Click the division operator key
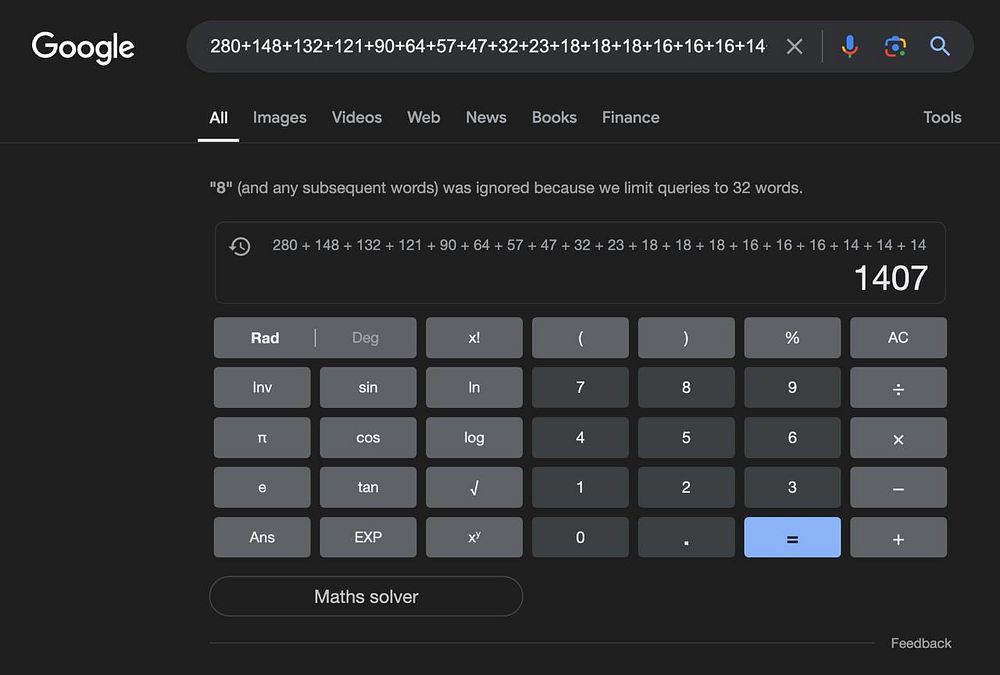This screenshot has width=1000, height=675. (x=898, y=387)
